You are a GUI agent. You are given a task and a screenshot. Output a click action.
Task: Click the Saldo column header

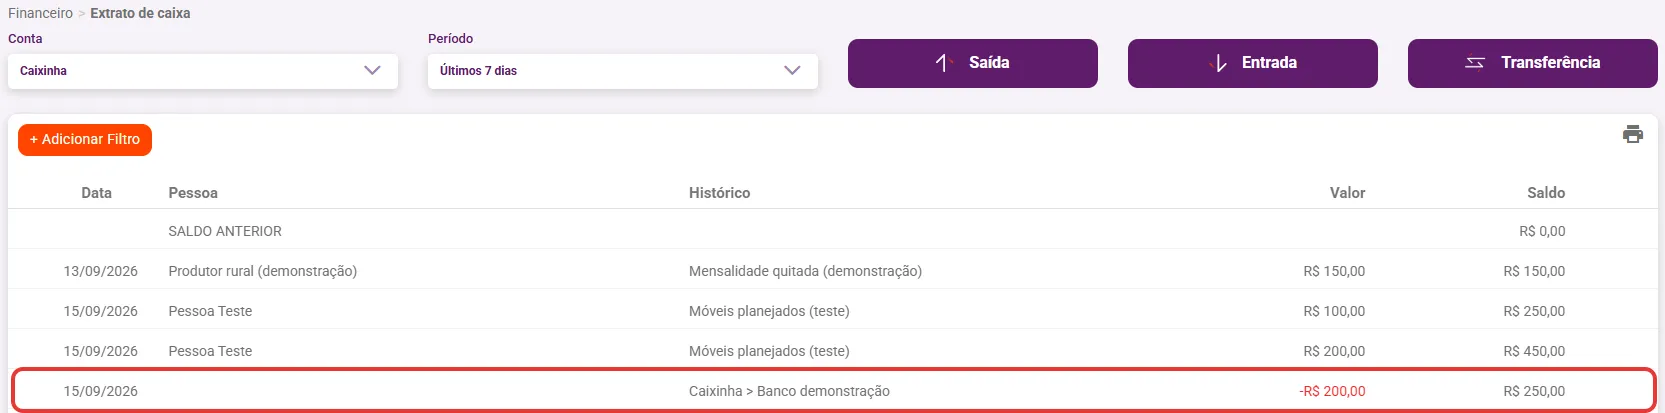[x=1546, y=193]
